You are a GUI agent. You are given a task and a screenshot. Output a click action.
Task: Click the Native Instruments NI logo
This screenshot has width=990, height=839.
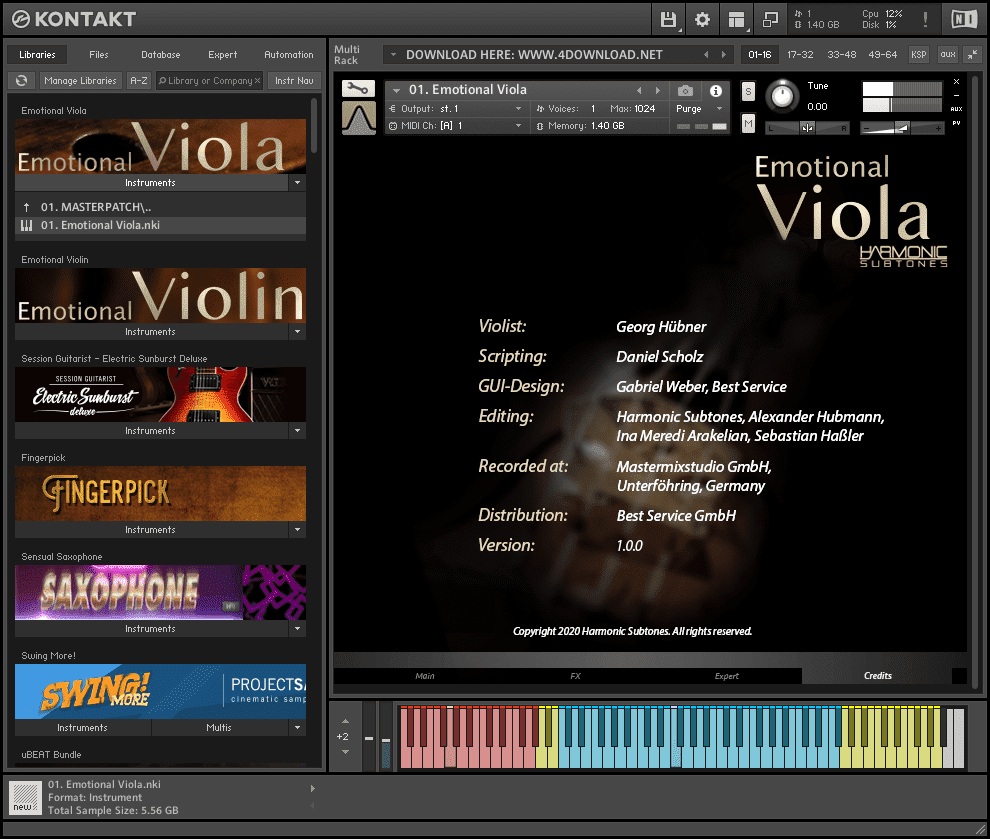(963, 20)
